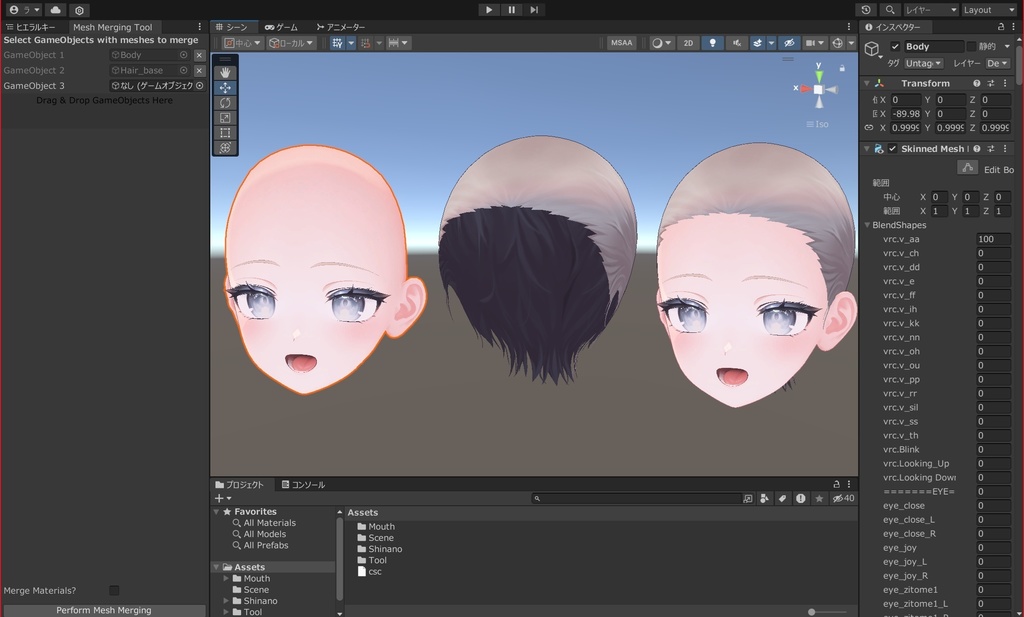Toggle 2D view mode
This screenshot has width=1024, height=617.
pos(688,43)
